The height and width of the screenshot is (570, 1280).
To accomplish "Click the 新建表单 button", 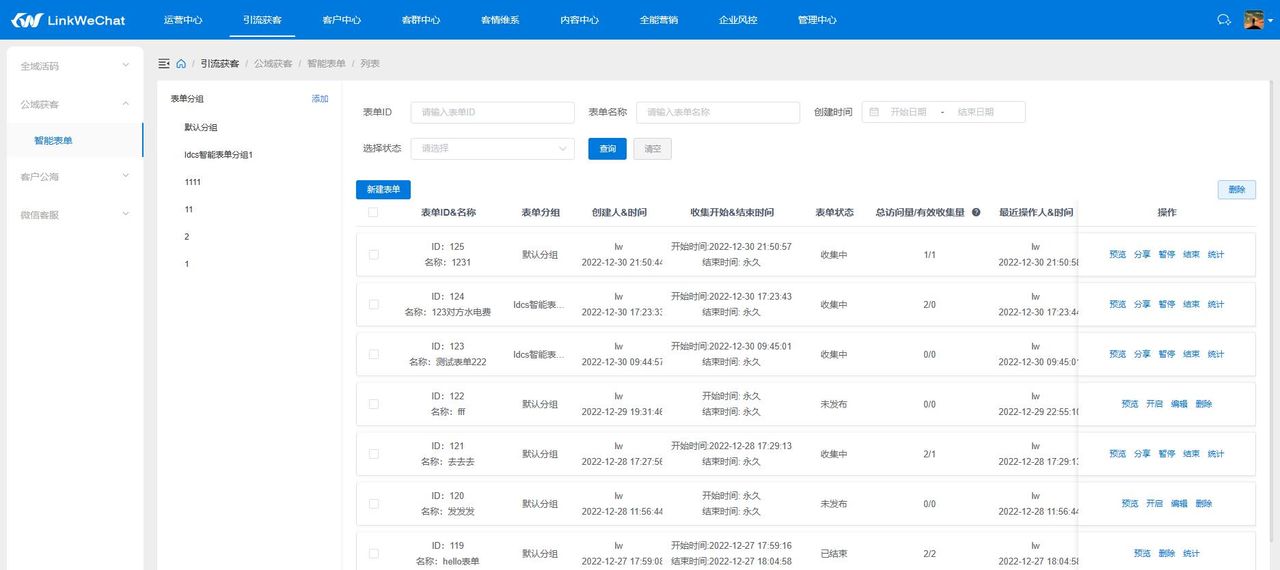I will pos(383,189).
